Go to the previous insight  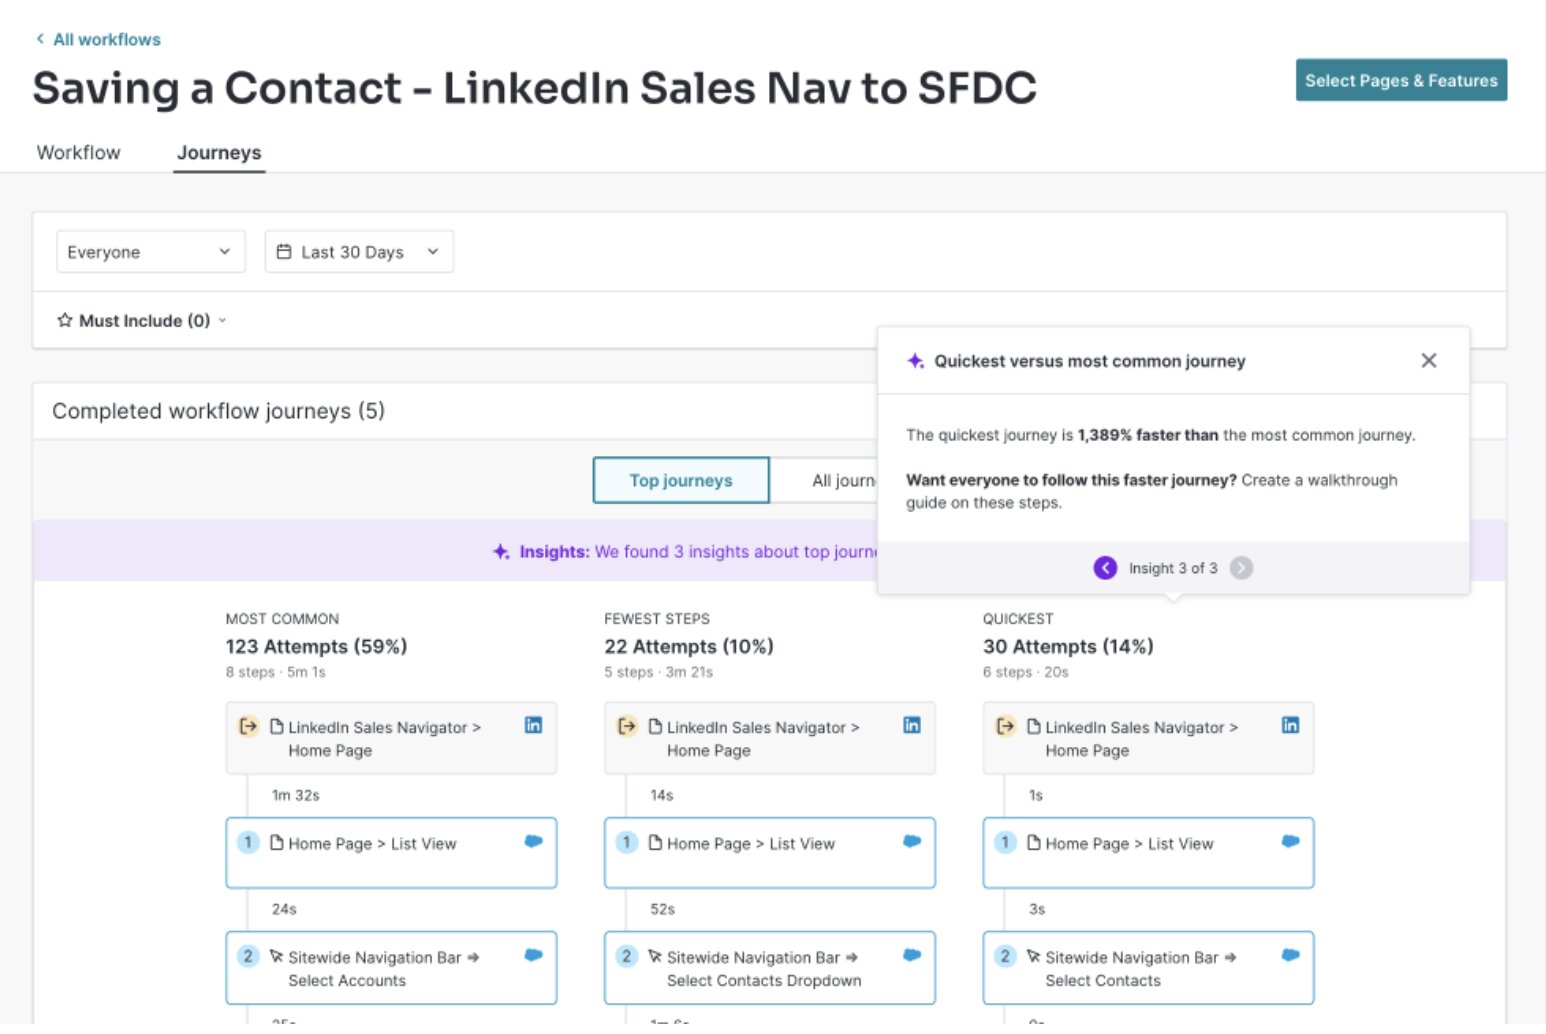pyautogui.click(x=1105, y=568)
